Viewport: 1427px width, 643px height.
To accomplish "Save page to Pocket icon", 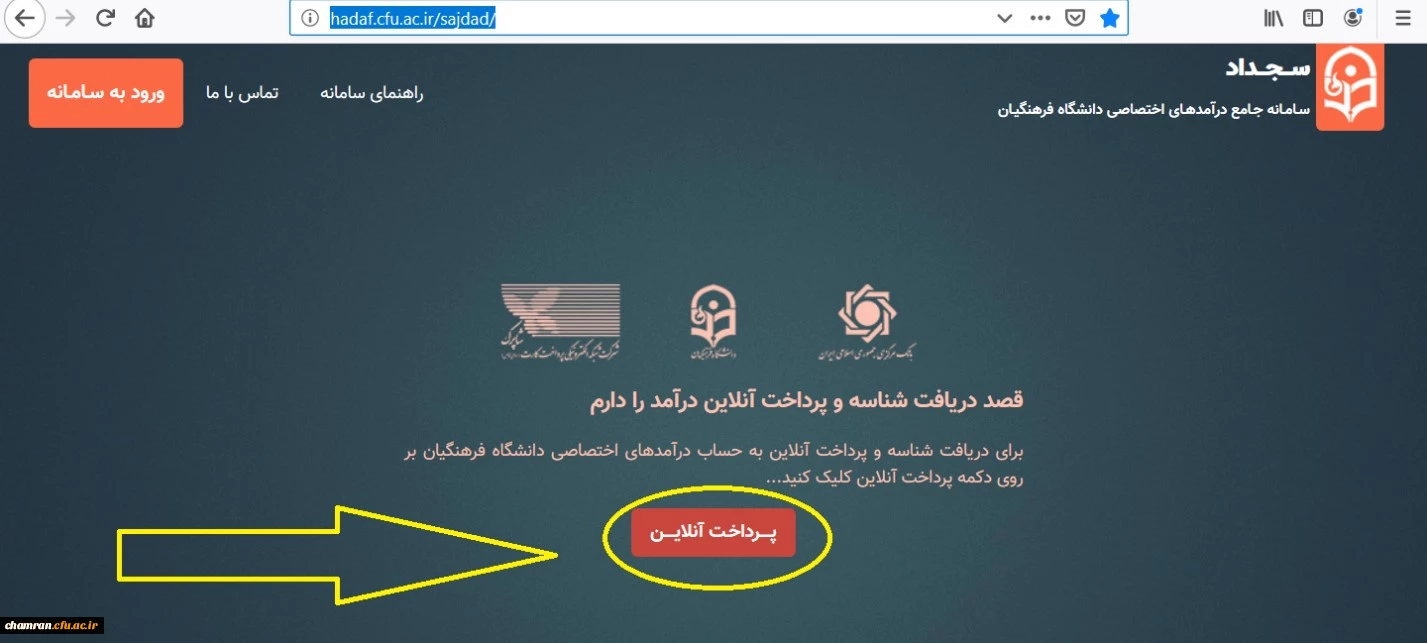I will pos(1075,18).
